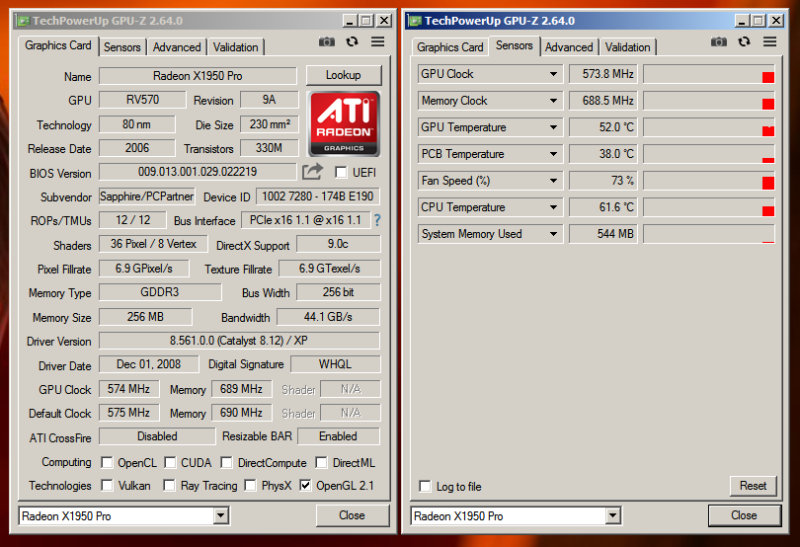This screenshot has height=547, width=800.
Task: Click GPU-Z title icon in left window
Action: (x=23, y=21)
